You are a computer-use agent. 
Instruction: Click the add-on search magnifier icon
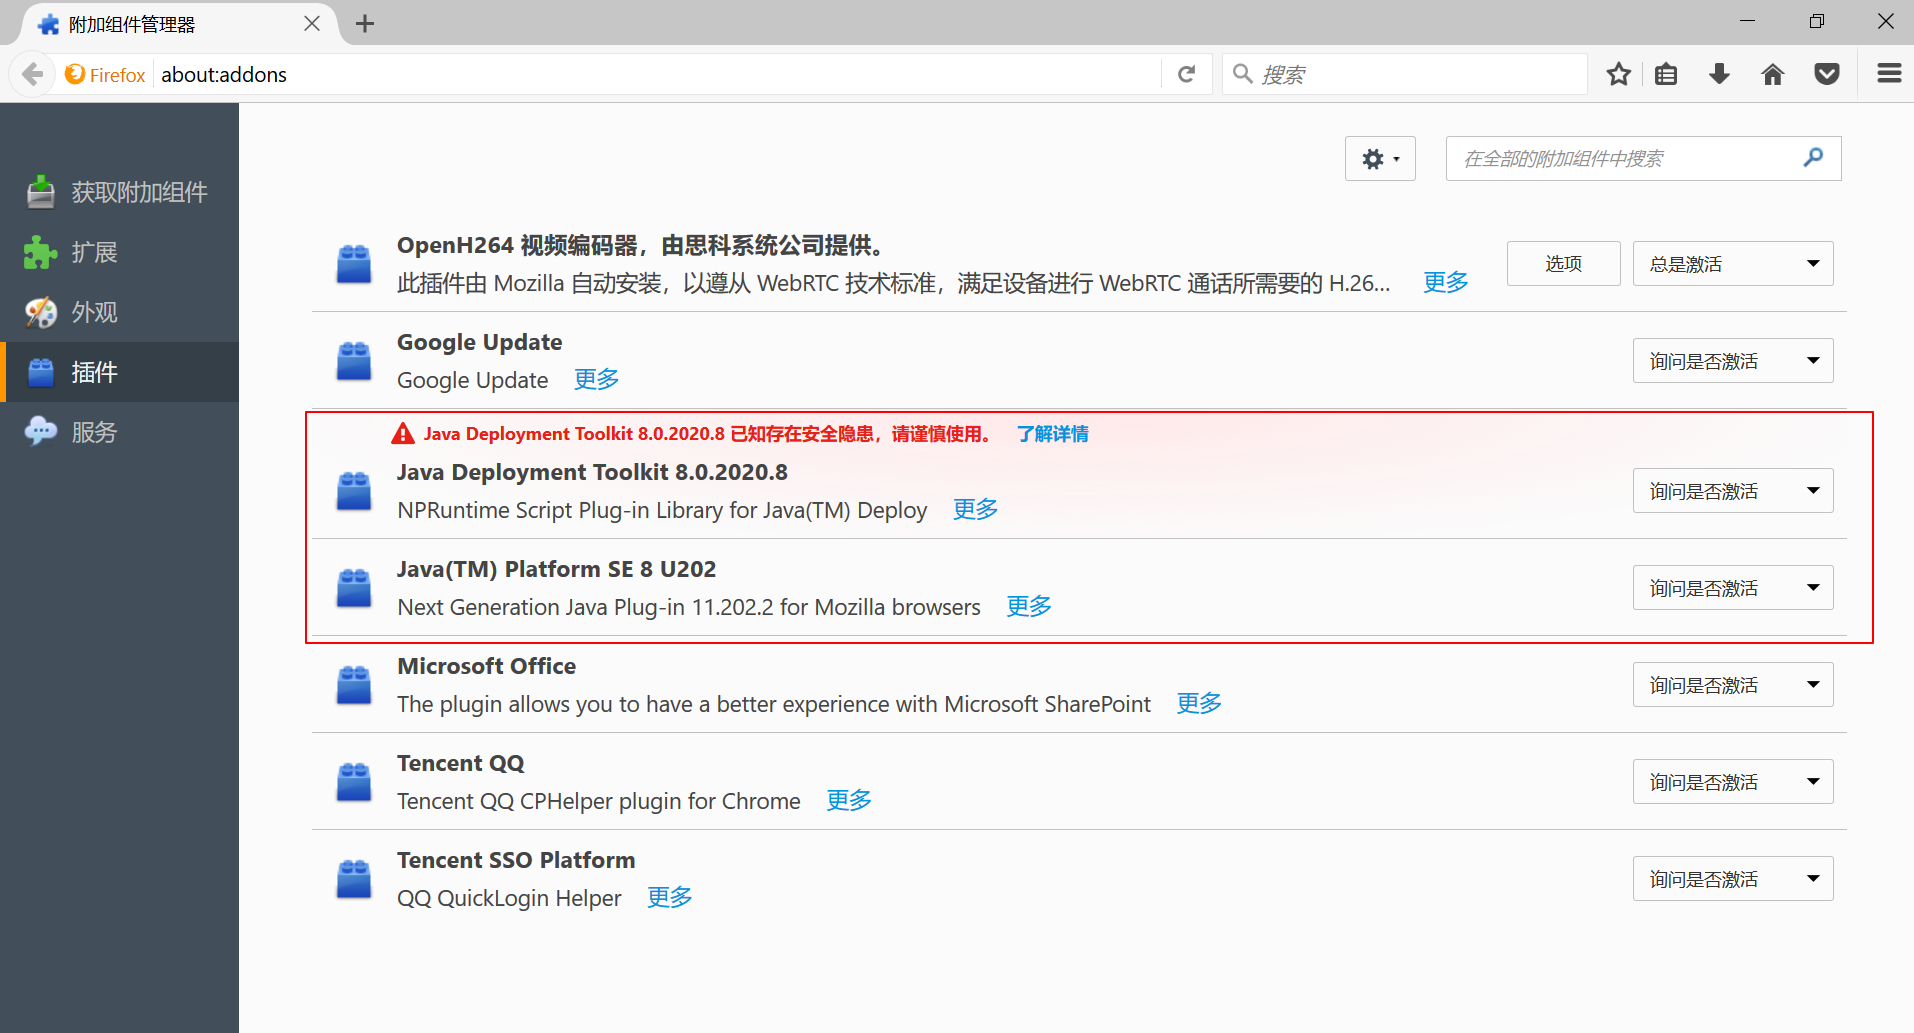pos(1812,158)
